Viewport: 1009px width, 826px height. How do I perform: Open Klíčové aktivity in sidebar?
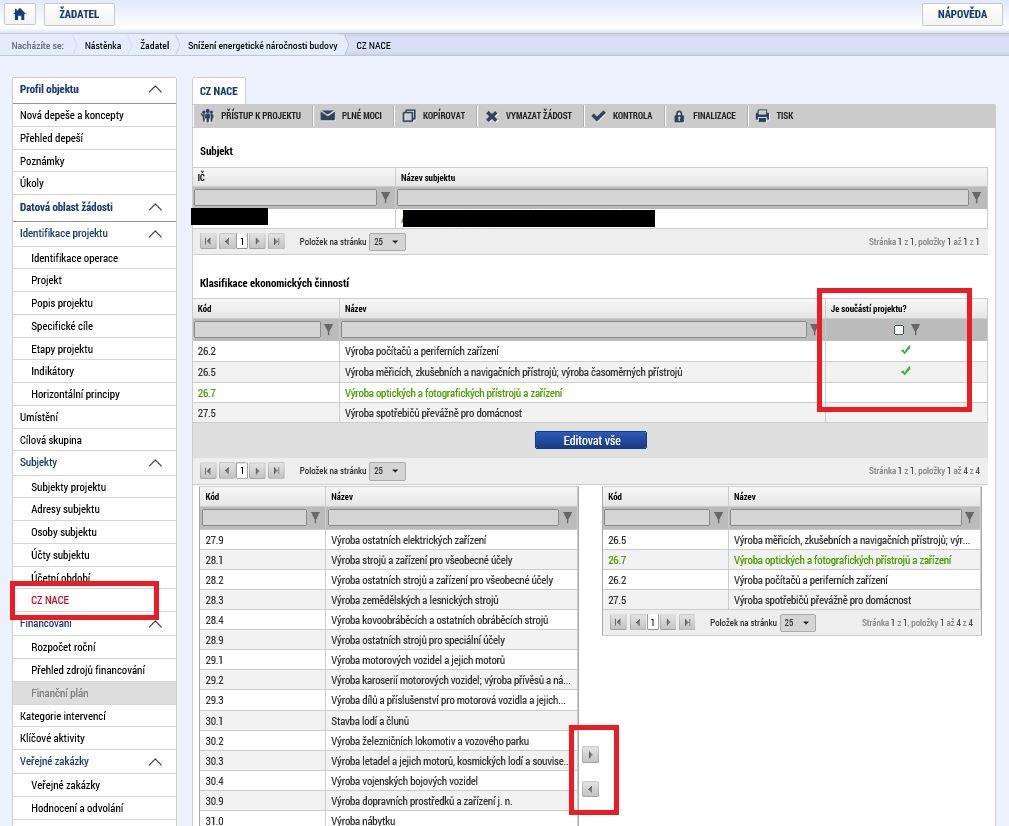pos(52,739)
